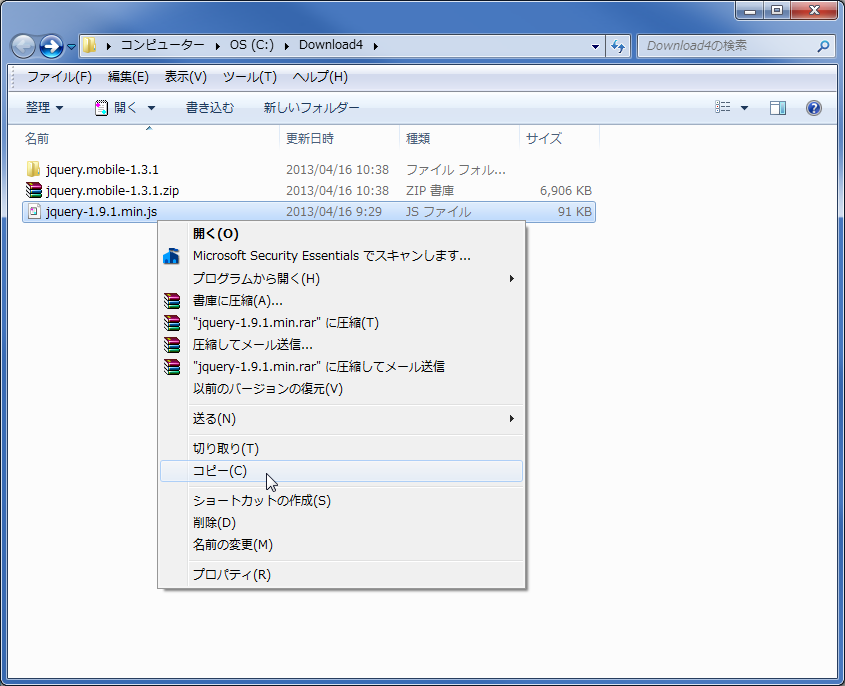Screen dimensions: 845x686
Task: Click WinRAR icon beside に圧縮してメール送信 entry
Action: click(172, 367)
